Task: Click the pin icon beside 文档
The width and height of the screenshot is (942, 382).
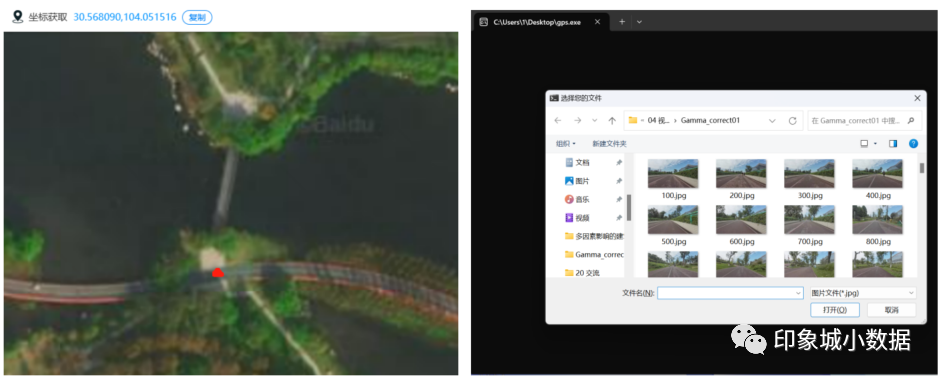Action: 619,162
